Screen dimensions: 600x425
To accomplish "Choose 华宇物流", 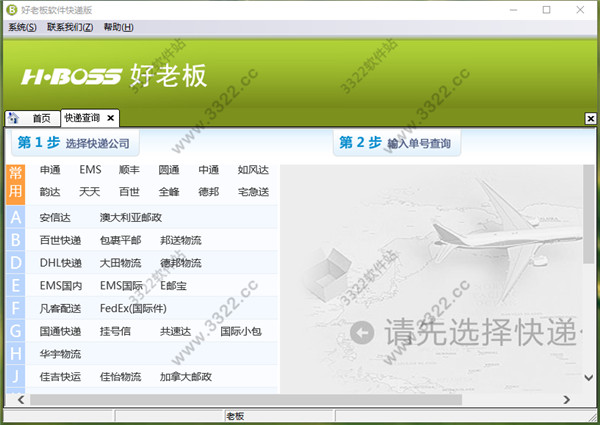I will [x=60, y=354].
